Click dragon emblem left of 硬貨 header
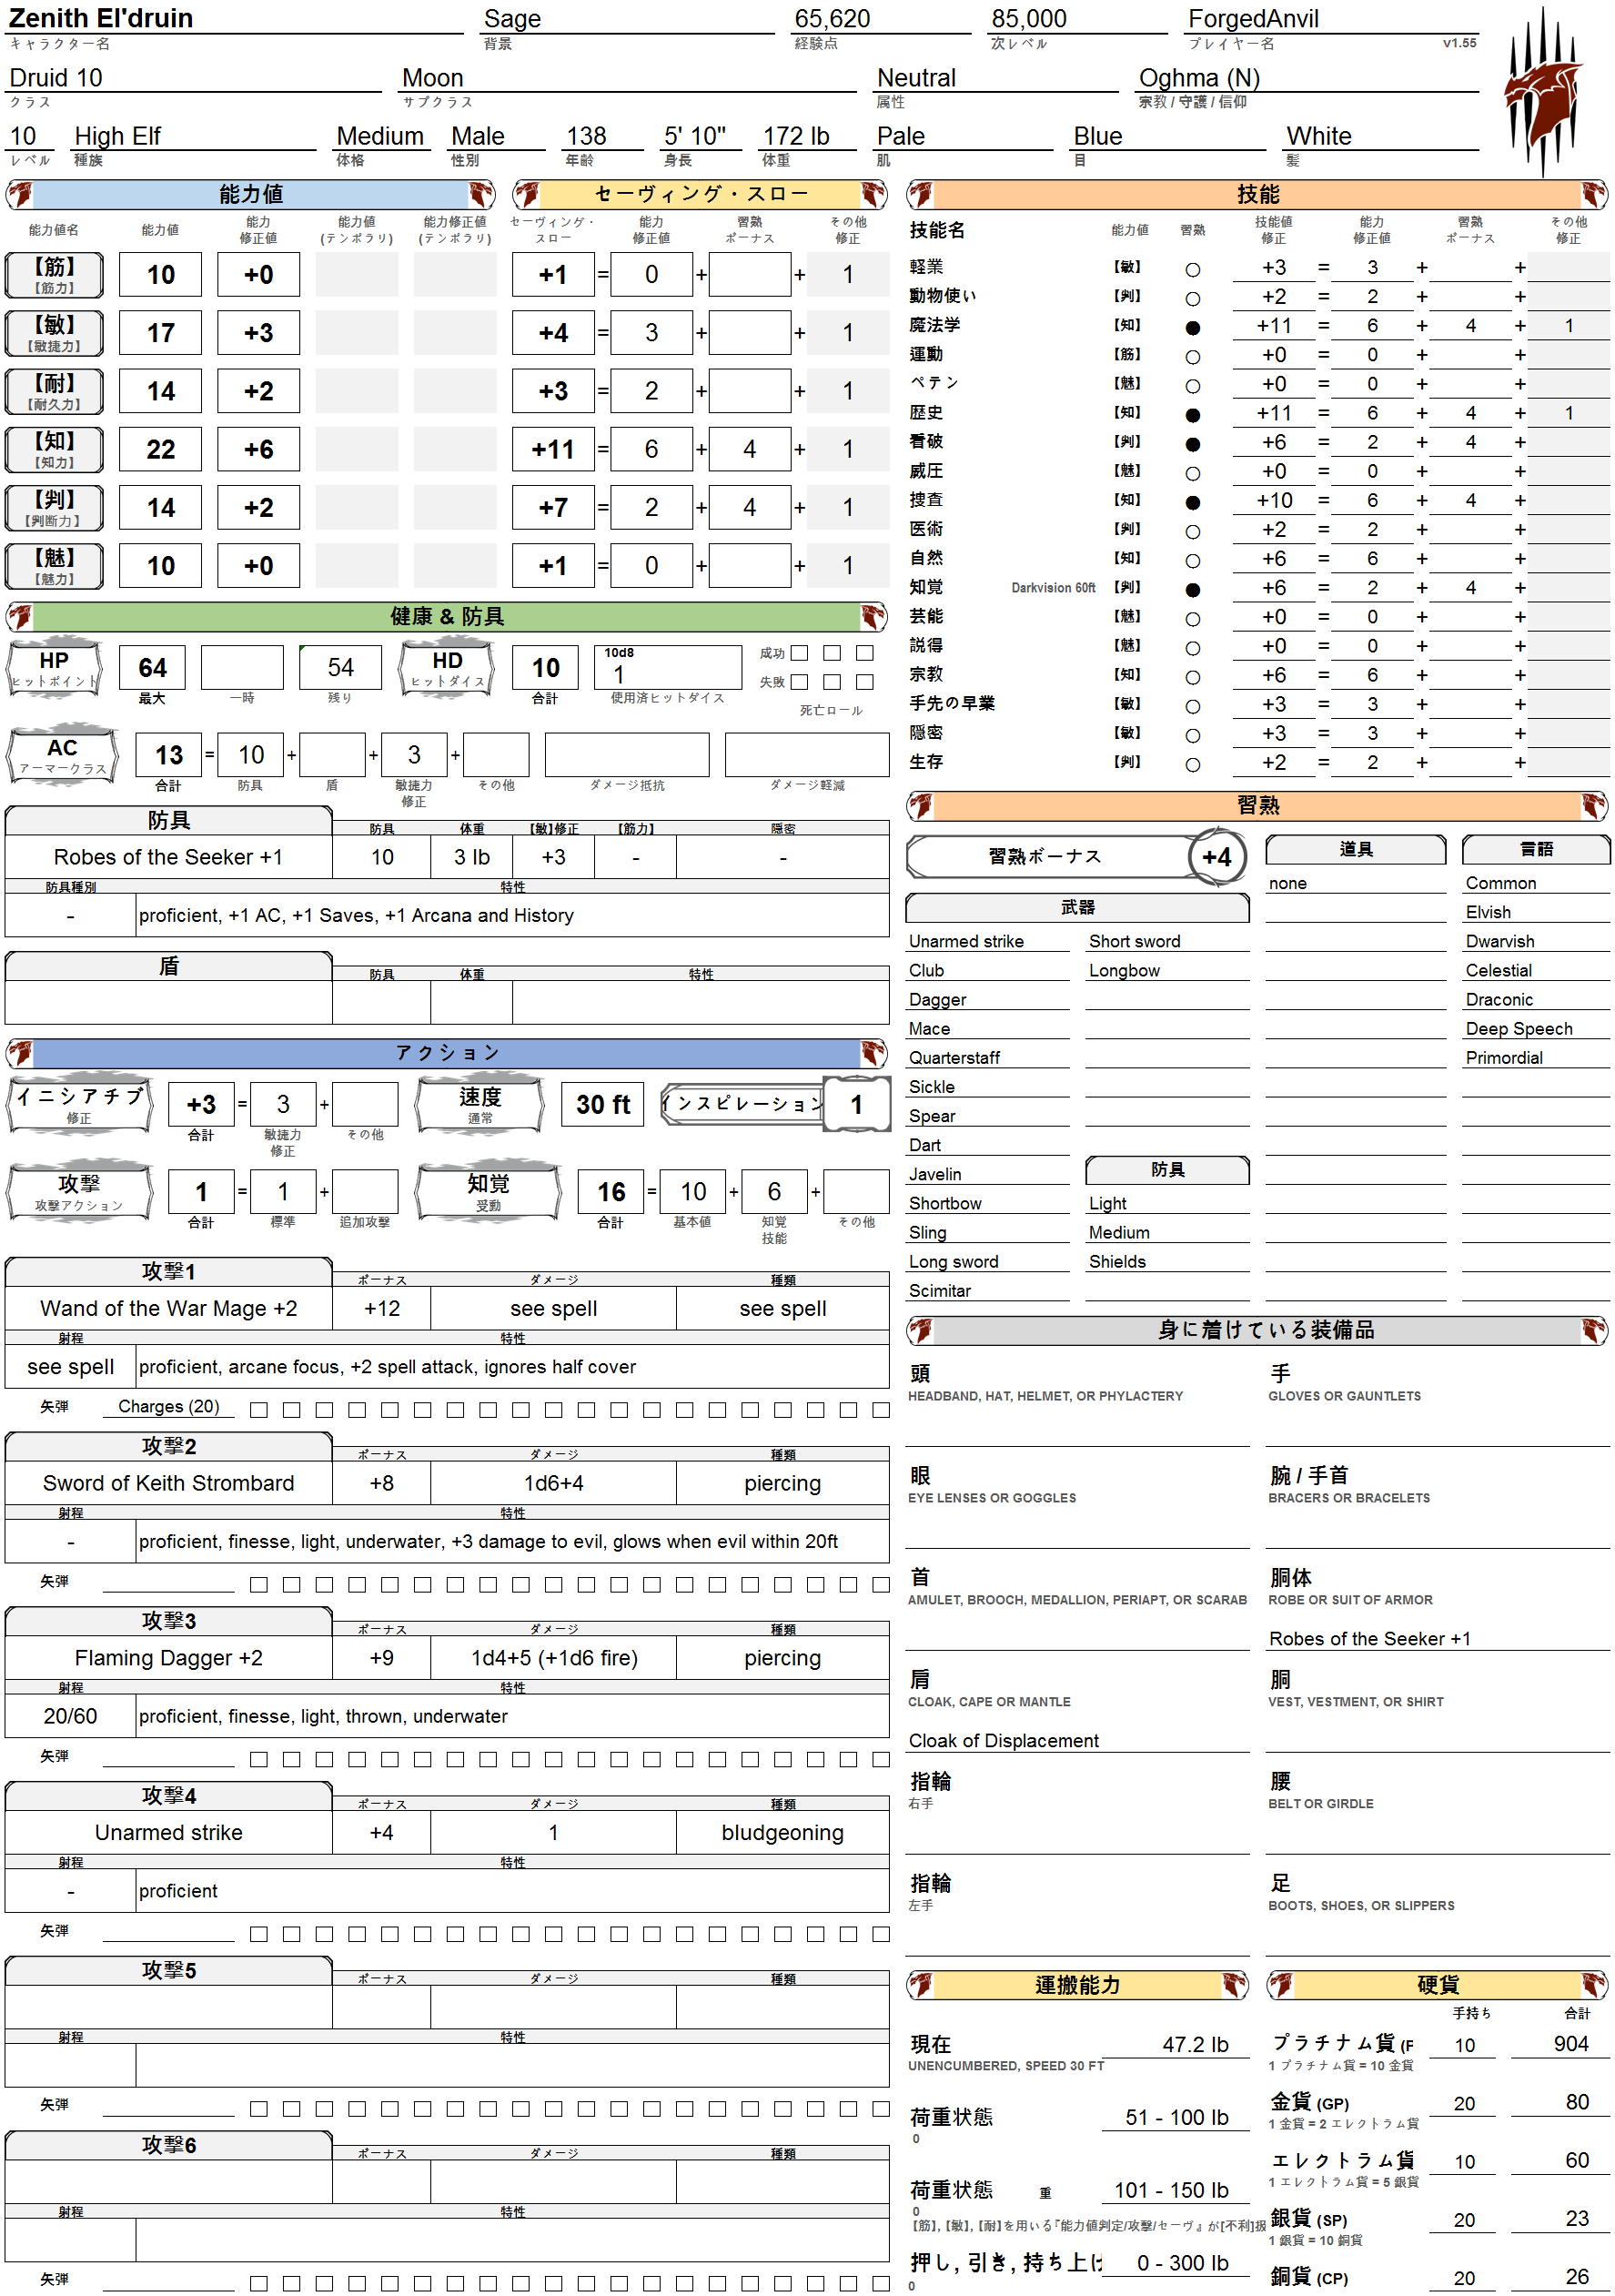Image resolution: width=1615 pixels, height=2296 pixels. [1282, 1984]
